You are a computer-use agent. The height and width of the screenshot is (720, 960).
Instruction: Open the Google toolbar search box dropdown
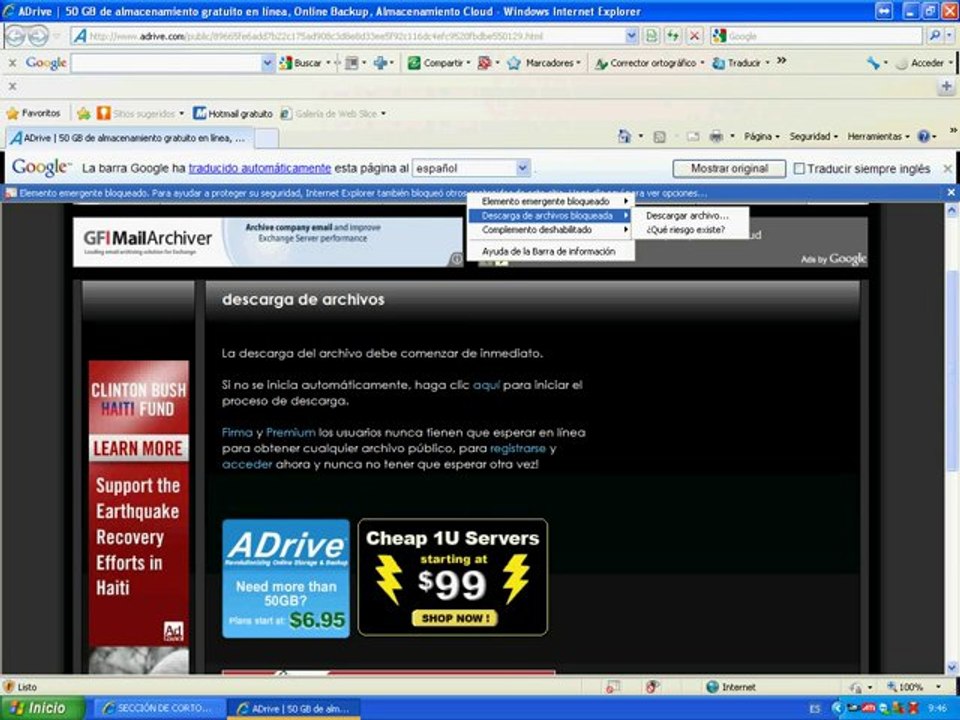click(x=267, y=62)
